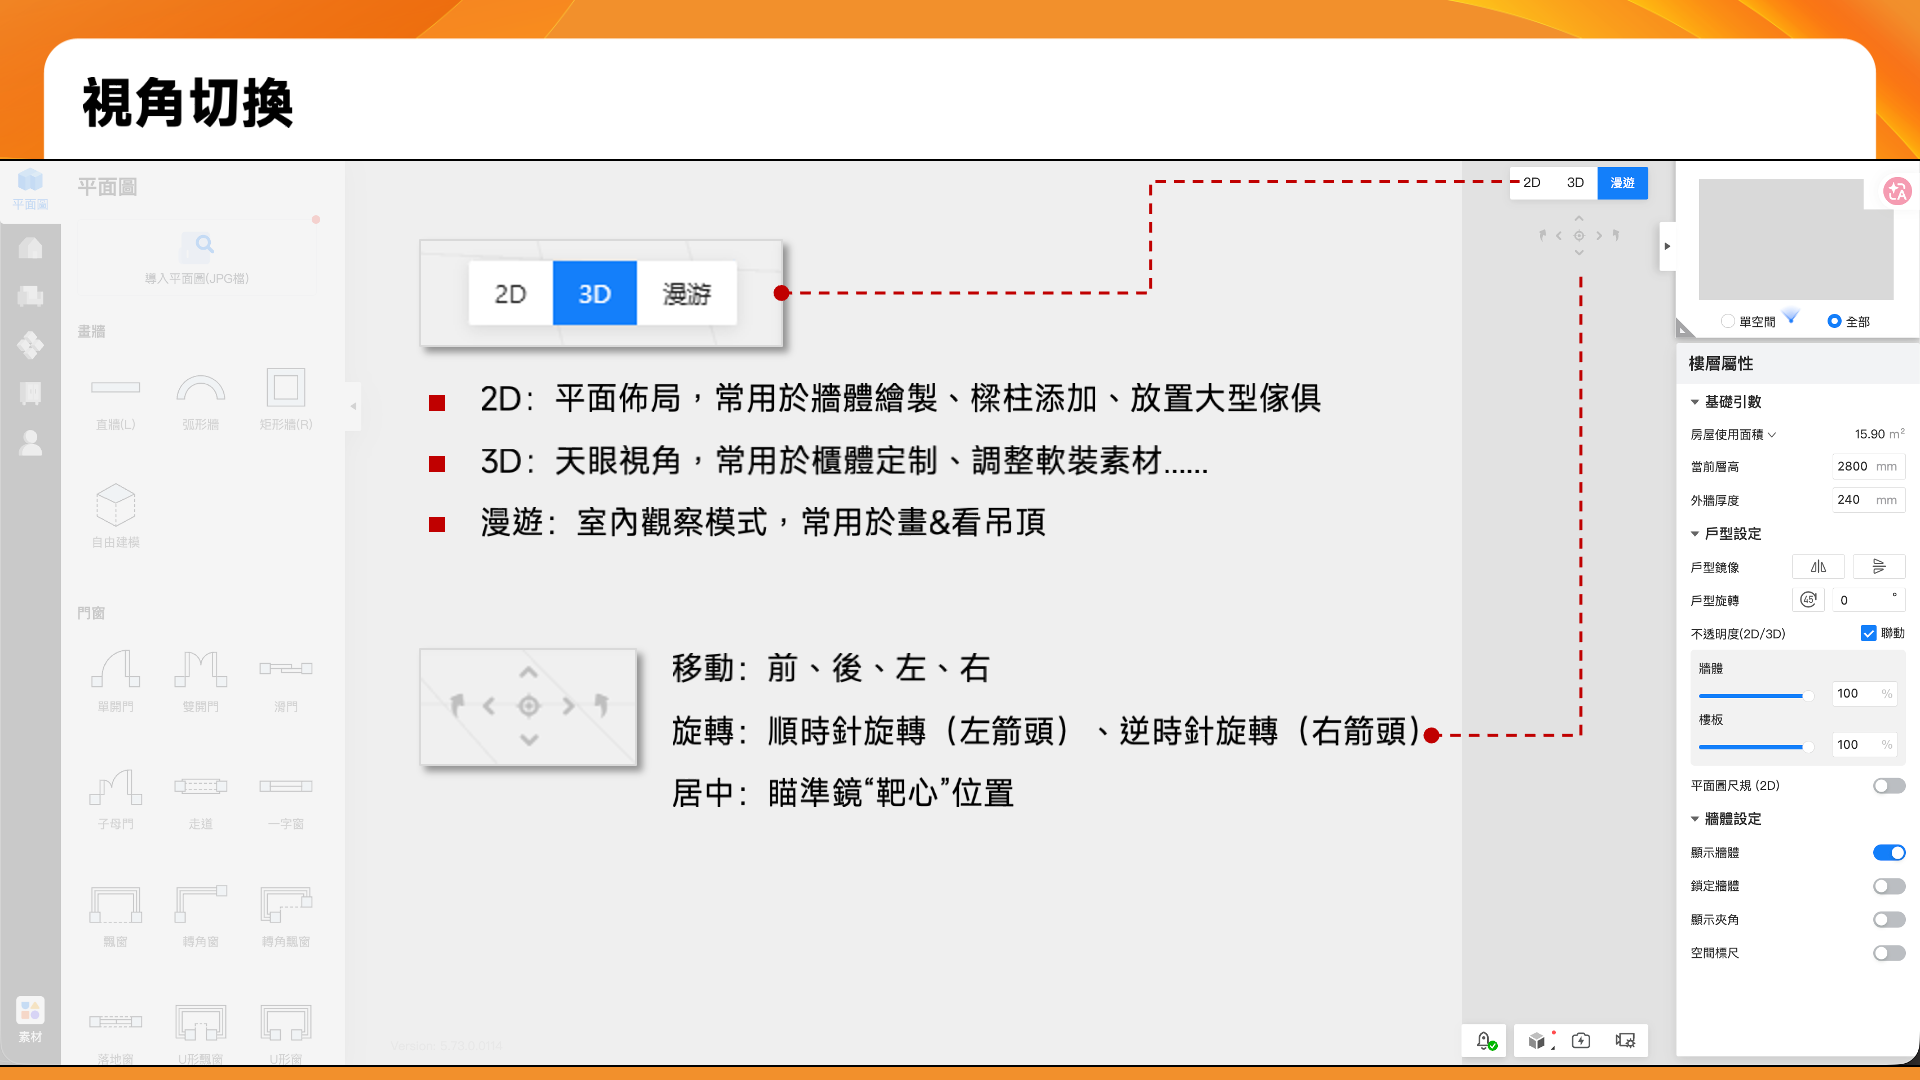Click the vertical mirror icon for 戶型鏡像

1878,567
